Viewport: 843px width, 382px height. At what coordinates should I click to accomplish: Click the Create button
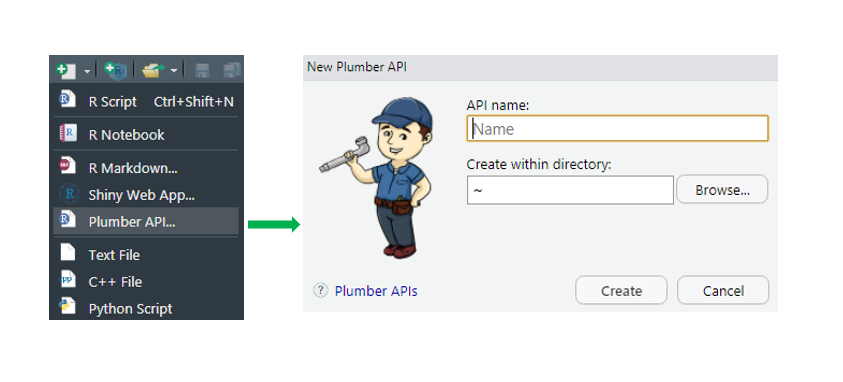point(621,291)
